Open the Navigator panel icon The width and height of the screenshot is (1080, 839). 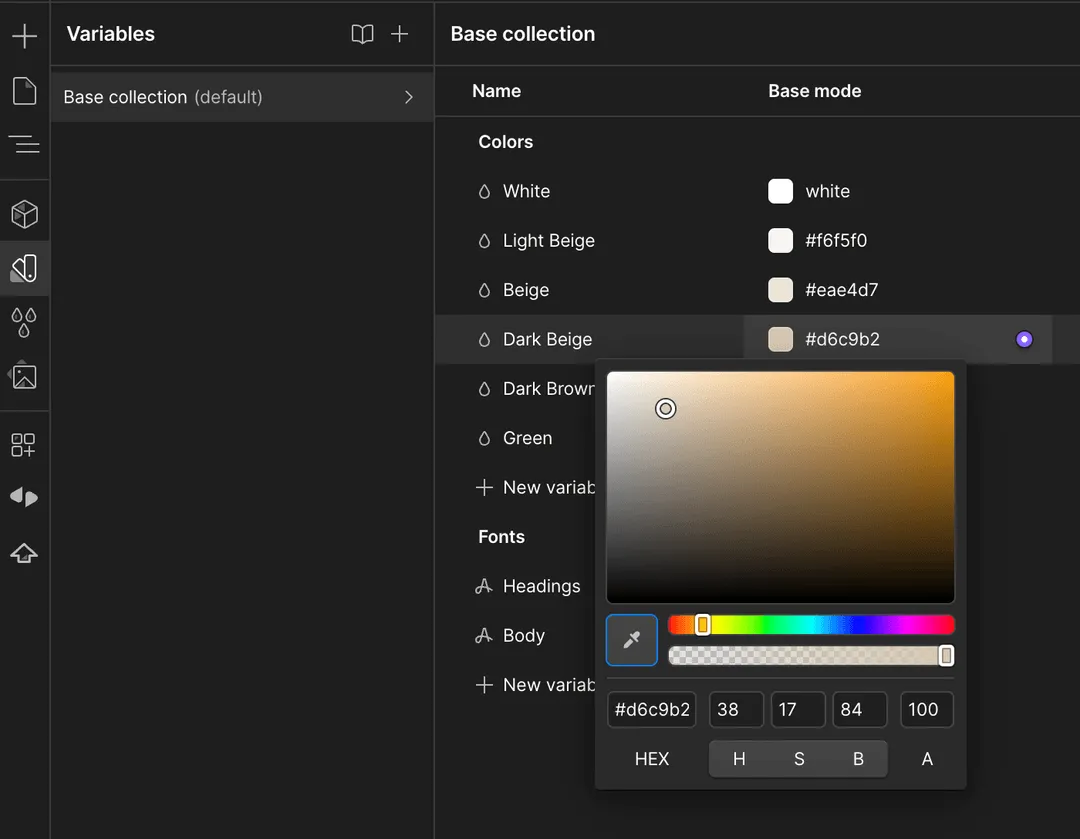24,144
